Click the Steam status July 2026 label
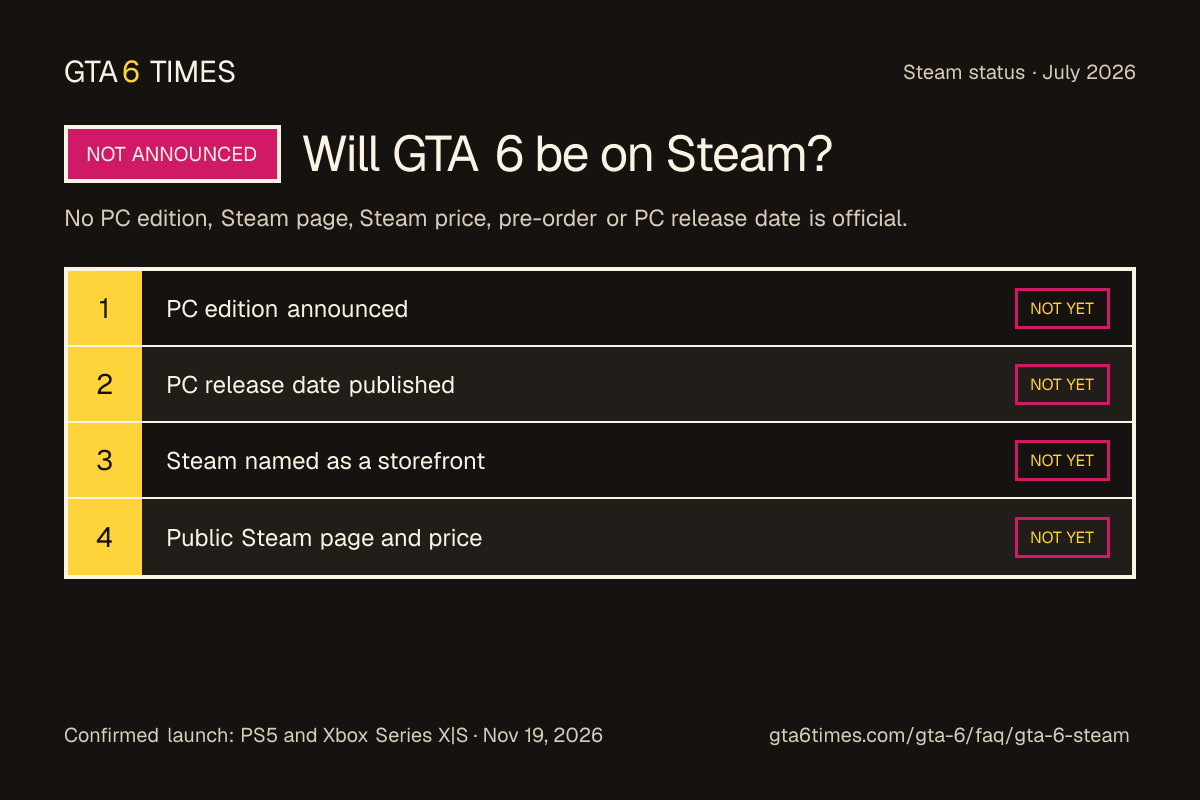This screenshot has height=800, width=1200. 1019,72
